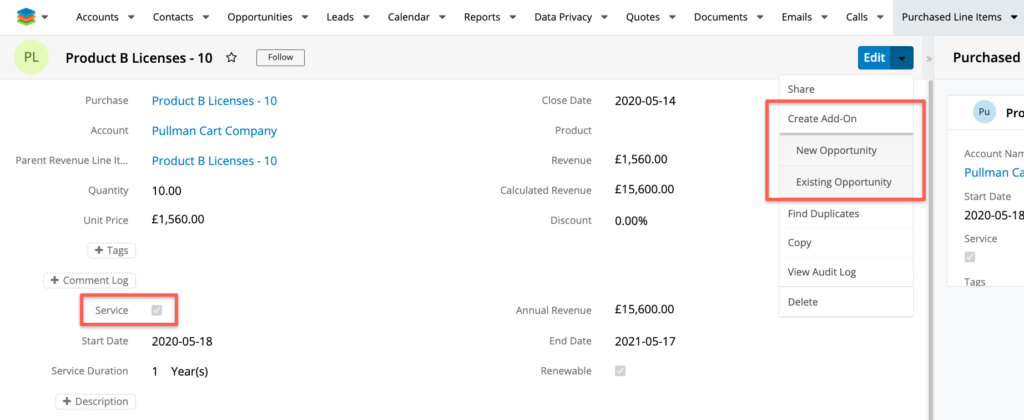The height and width of the screenshot is (420, 1024).
Task: Open the Opportunities module tab
Action: pos(260,18)
